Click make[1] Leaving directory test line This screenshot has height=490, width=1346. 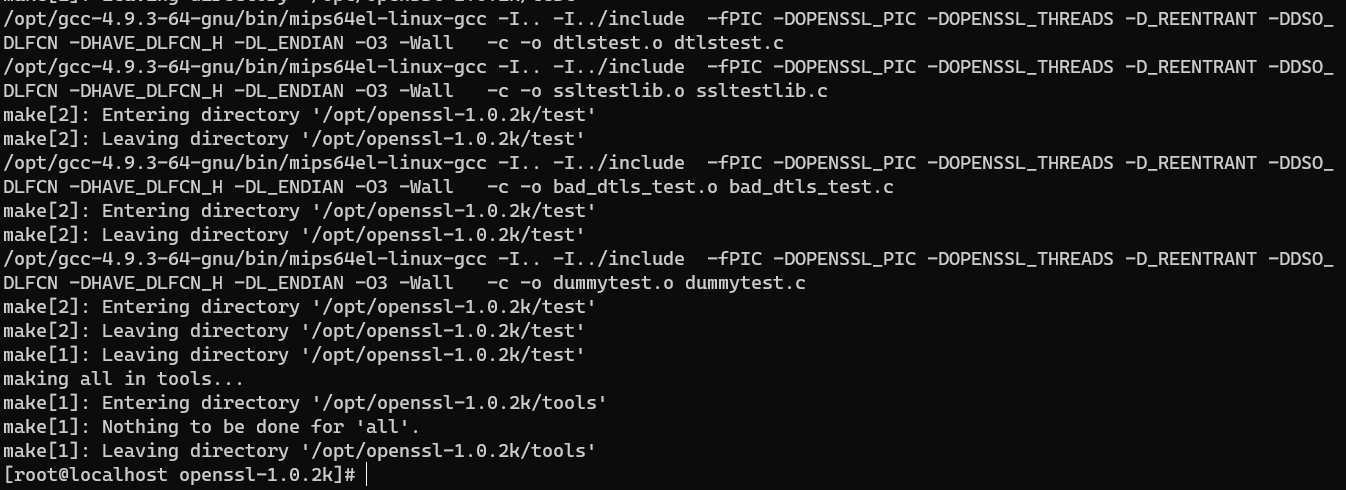(294, 355)
